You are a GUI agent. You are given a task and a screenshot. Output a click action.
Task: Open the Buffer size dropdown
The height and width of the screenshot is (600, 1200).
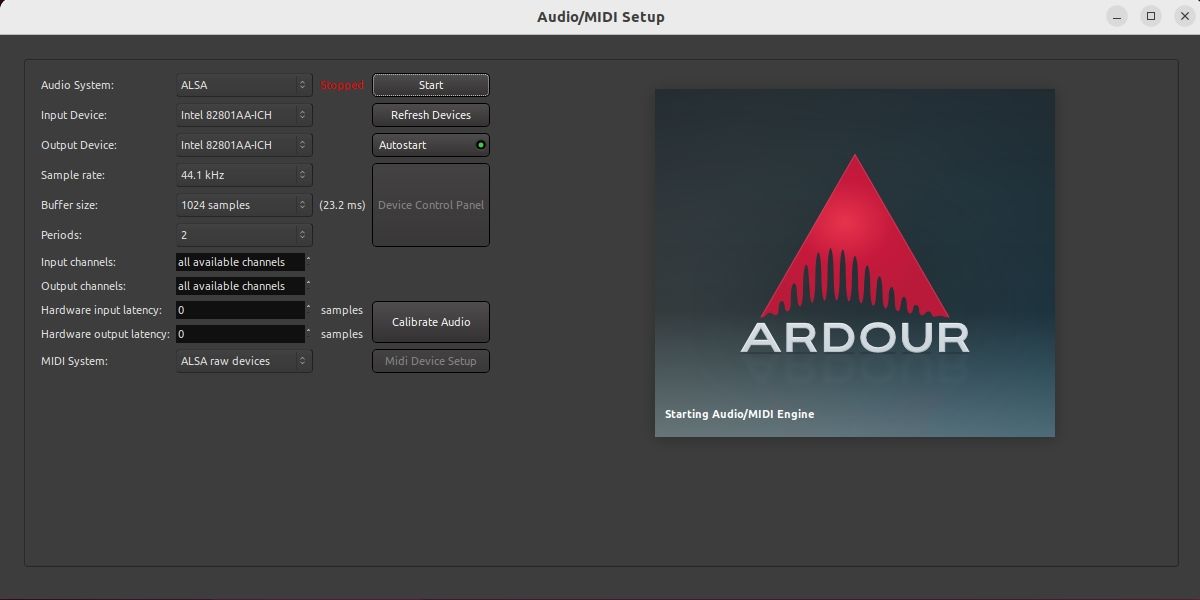[243, 205]
